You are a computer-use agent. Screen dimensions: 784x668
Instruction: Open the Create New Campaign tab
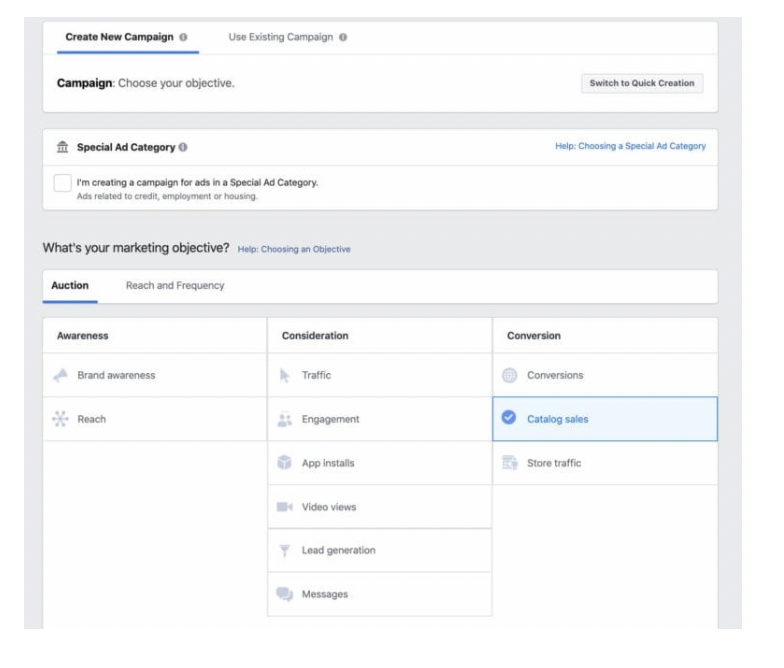pos(119,37)
